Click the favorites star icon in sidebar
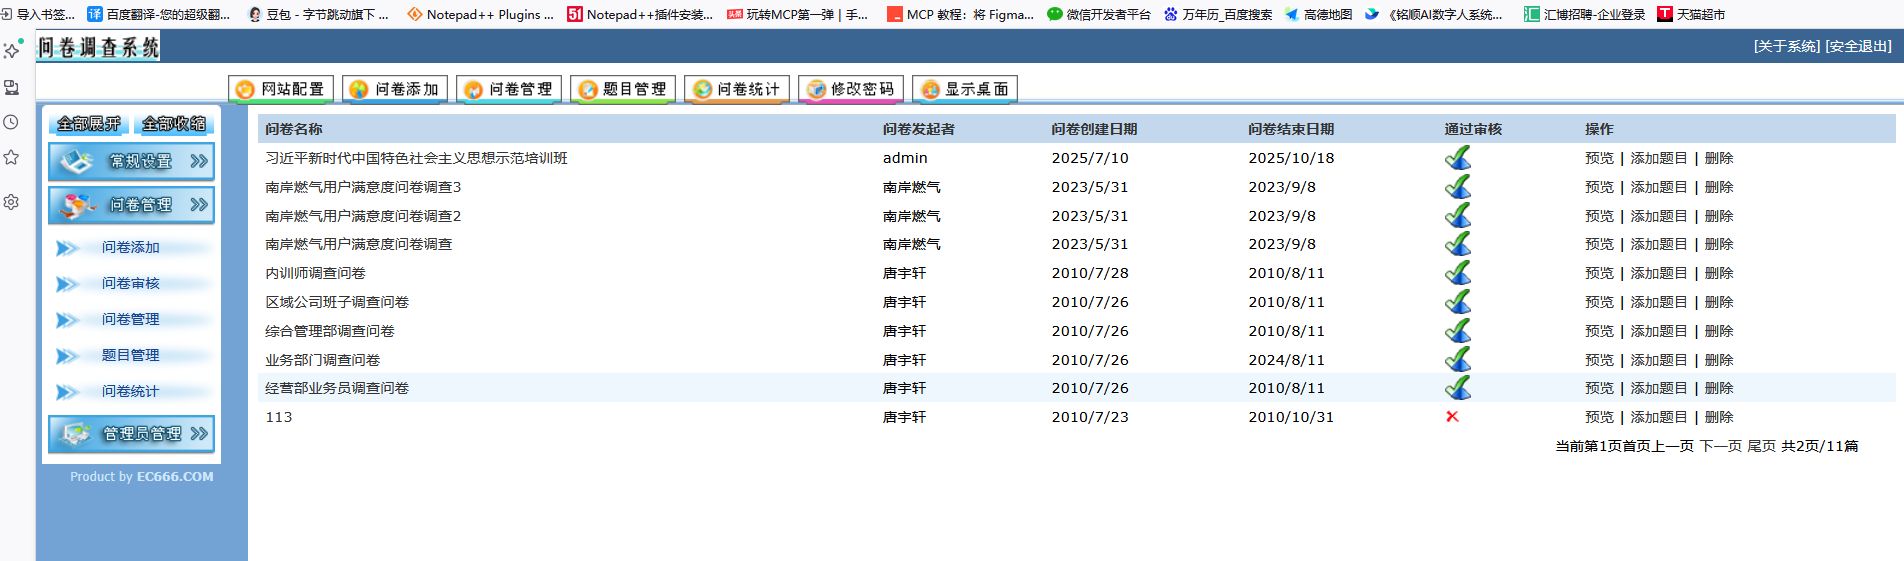The width and height of the screenshot is (1904, 561). pyautogui.click(x=11, y=157)
